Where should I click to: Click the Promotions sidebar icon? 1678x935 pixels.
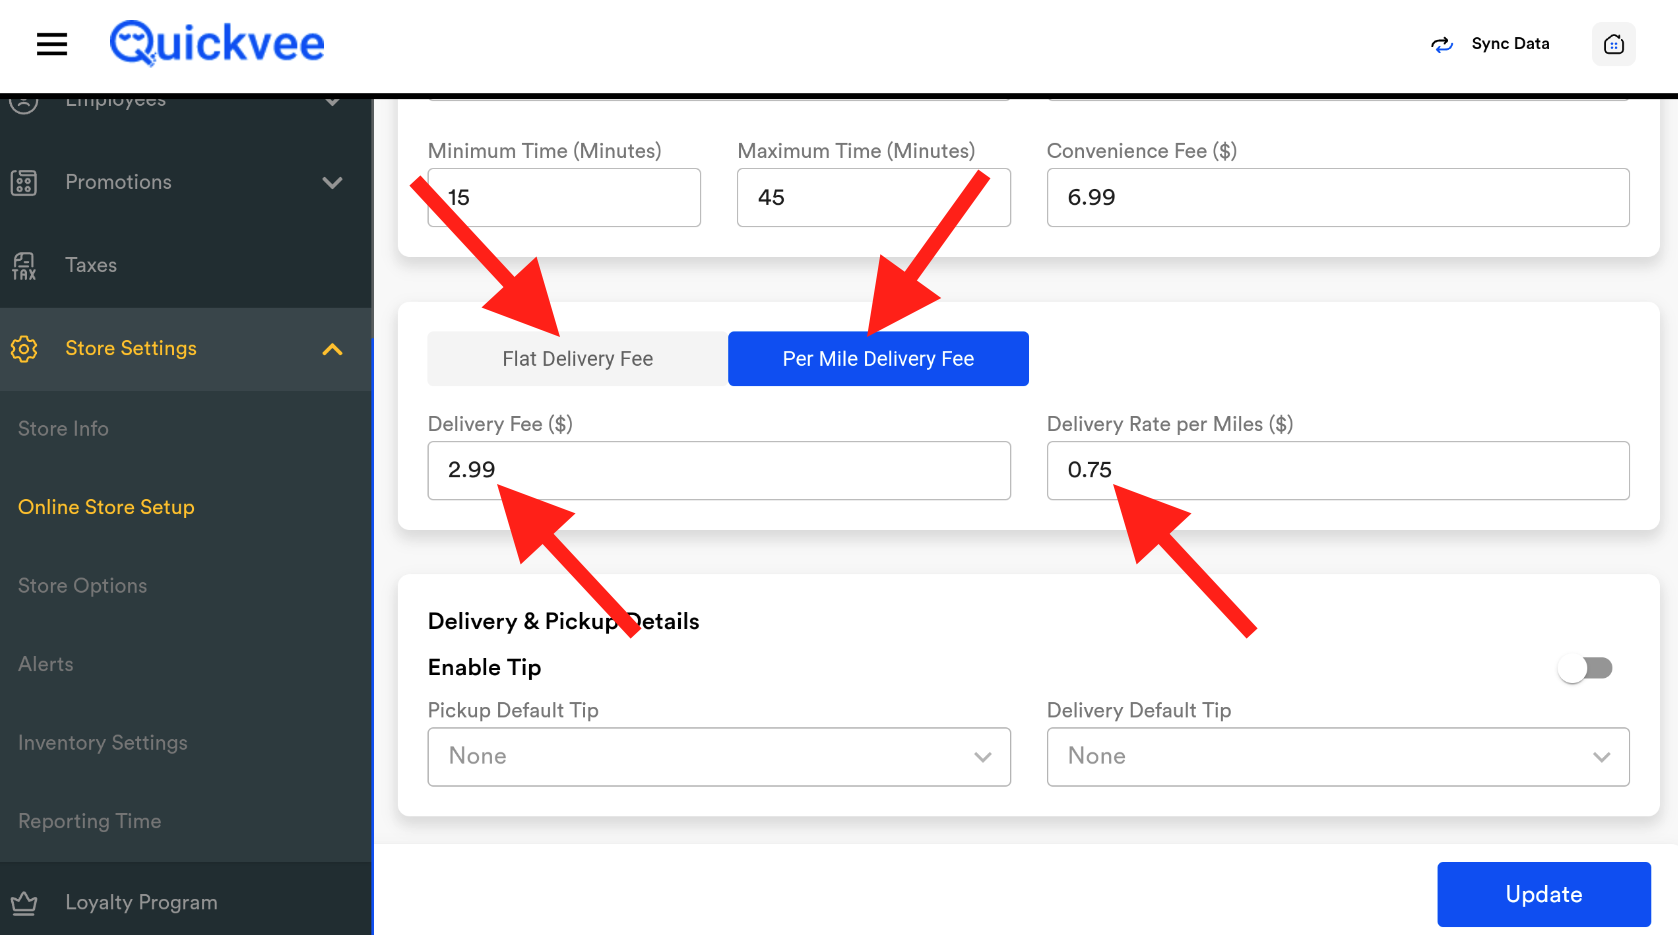point(24,182)
